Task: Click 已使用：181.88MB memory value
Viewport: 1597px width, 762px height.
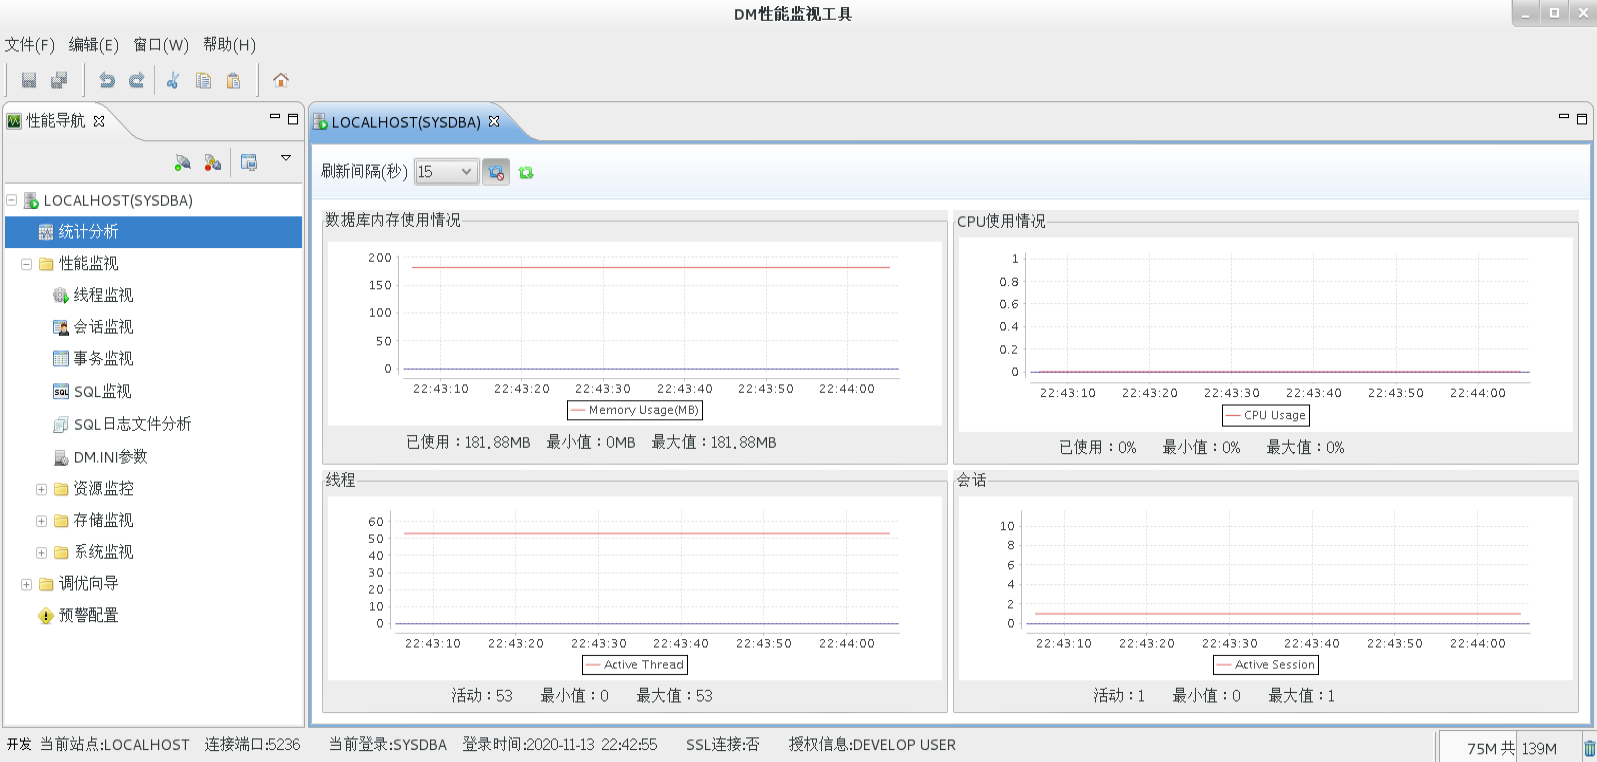Action: coord(468,443)
